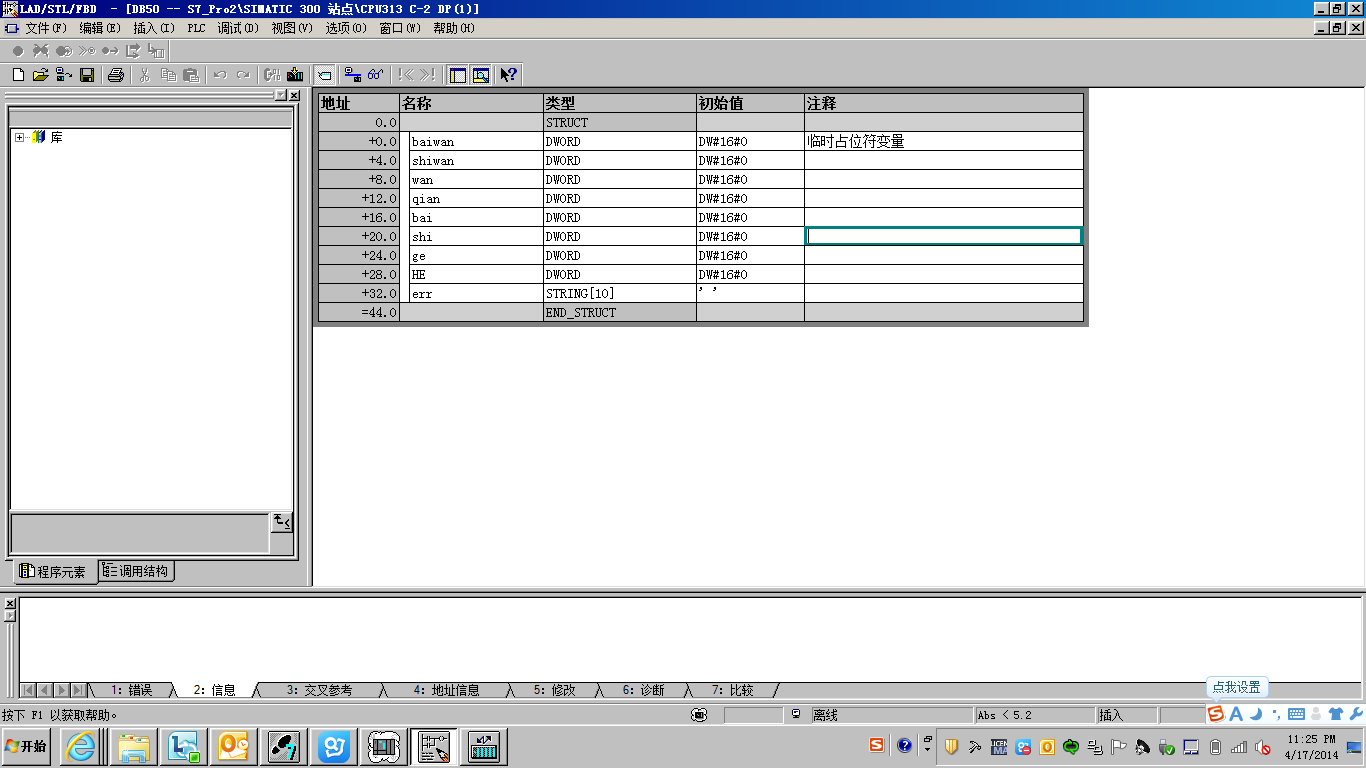Image resolution: width=1366 pixels, height=768 pixels.
Task: Select the 库 library item
Action: 56,137
